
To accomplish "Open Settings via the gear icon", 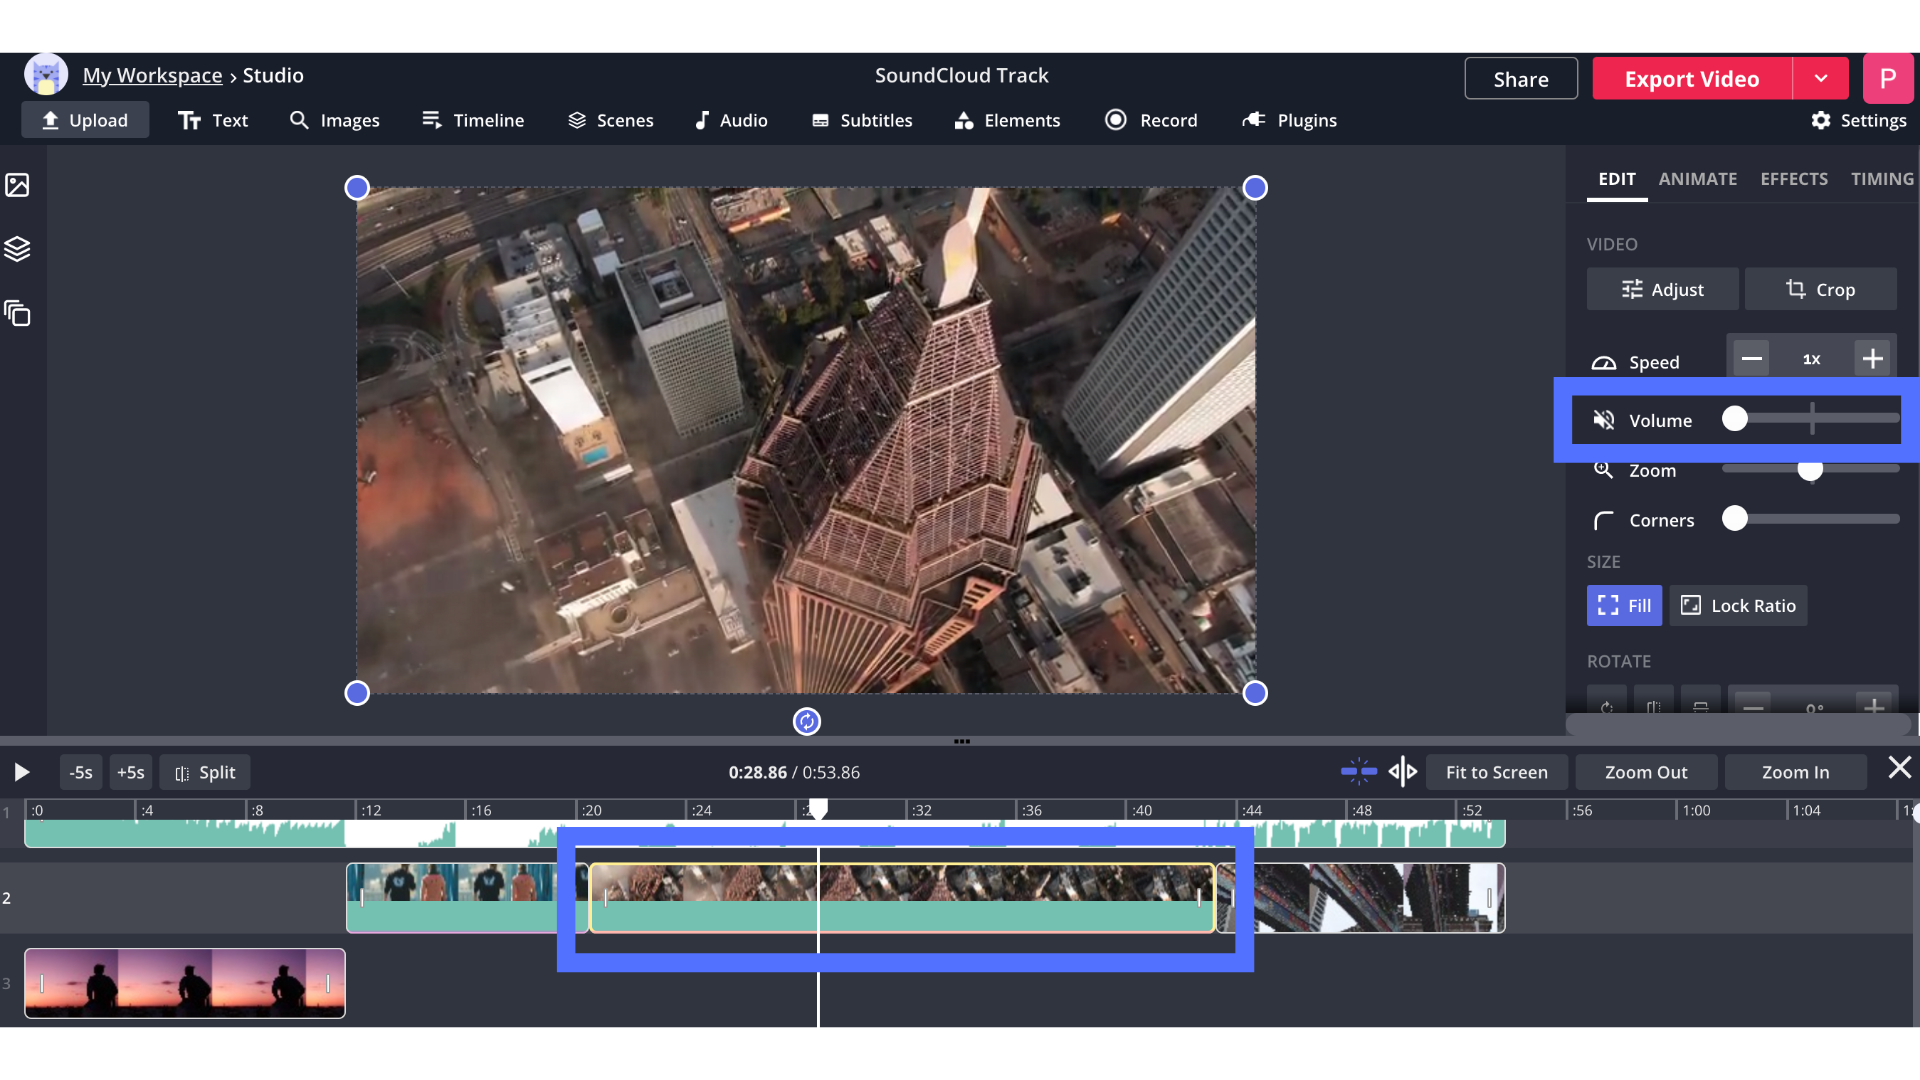I will pyautogui.click(x=1821, y=120).
